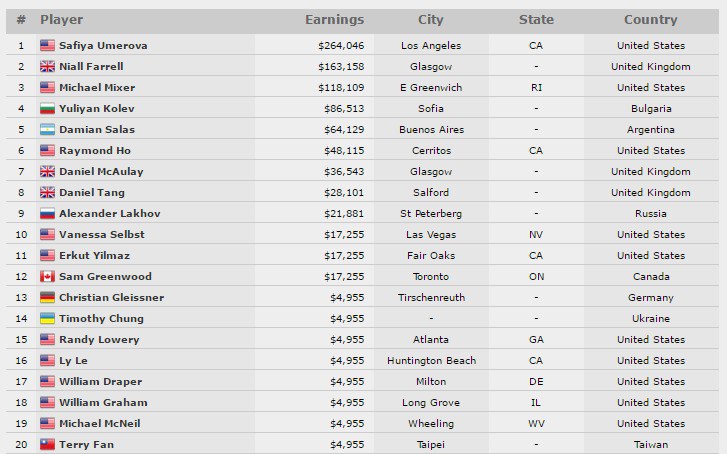This screenshot has width=727, height=454.
Task: Sort table by Earnings column header
Action: click(x=334, y=20)
